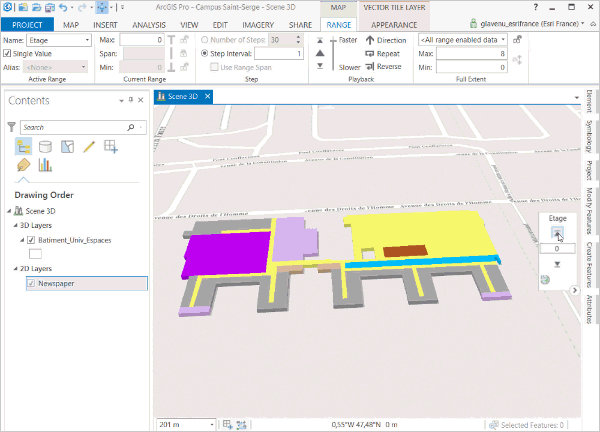Open the Help question mark

(536, 7)
